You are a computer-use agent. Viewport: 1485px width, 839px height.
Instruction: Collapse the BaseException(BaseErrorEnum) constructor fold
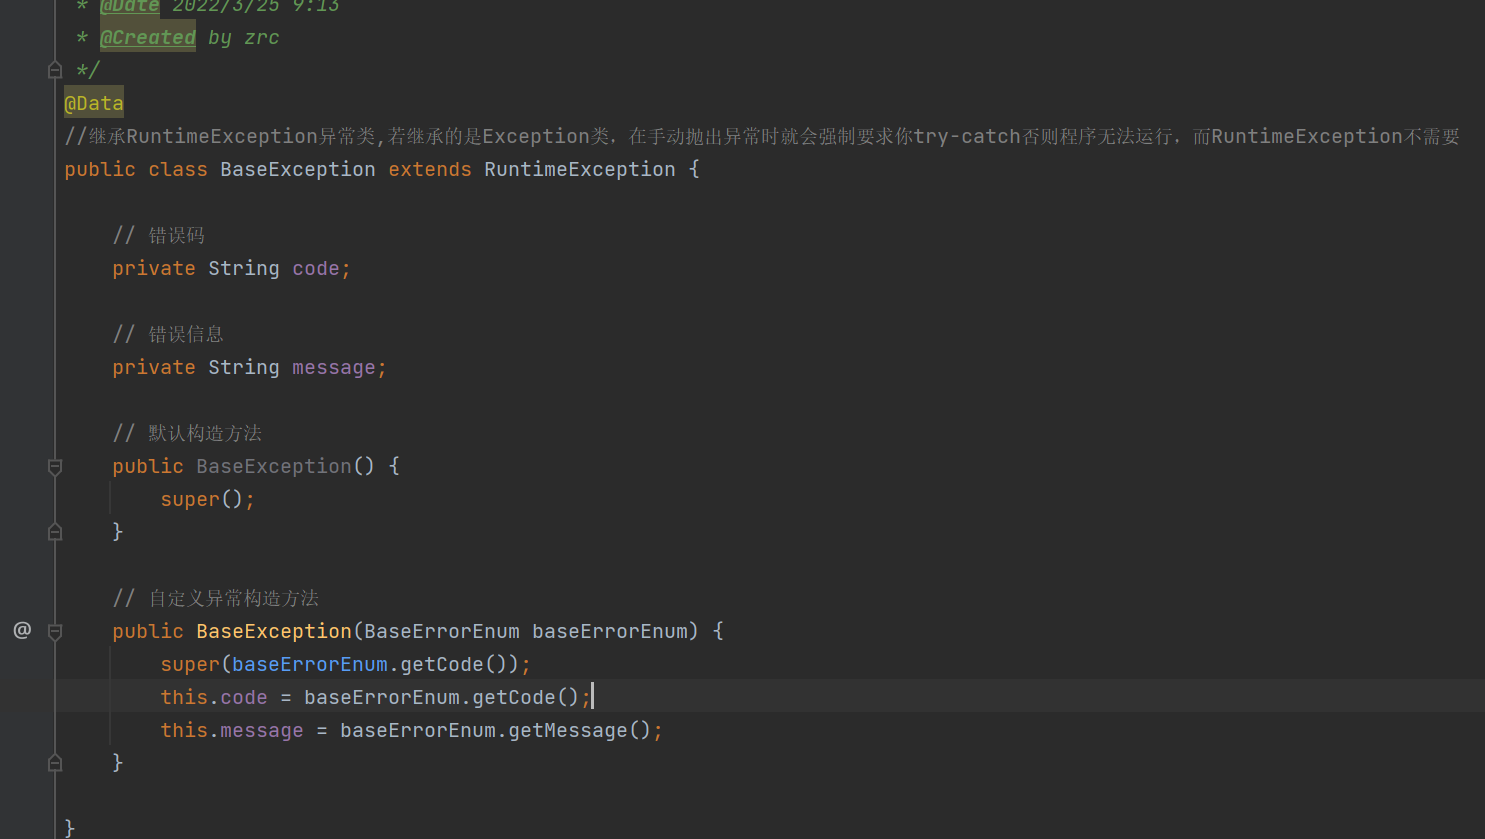click(x=55, y=632)
